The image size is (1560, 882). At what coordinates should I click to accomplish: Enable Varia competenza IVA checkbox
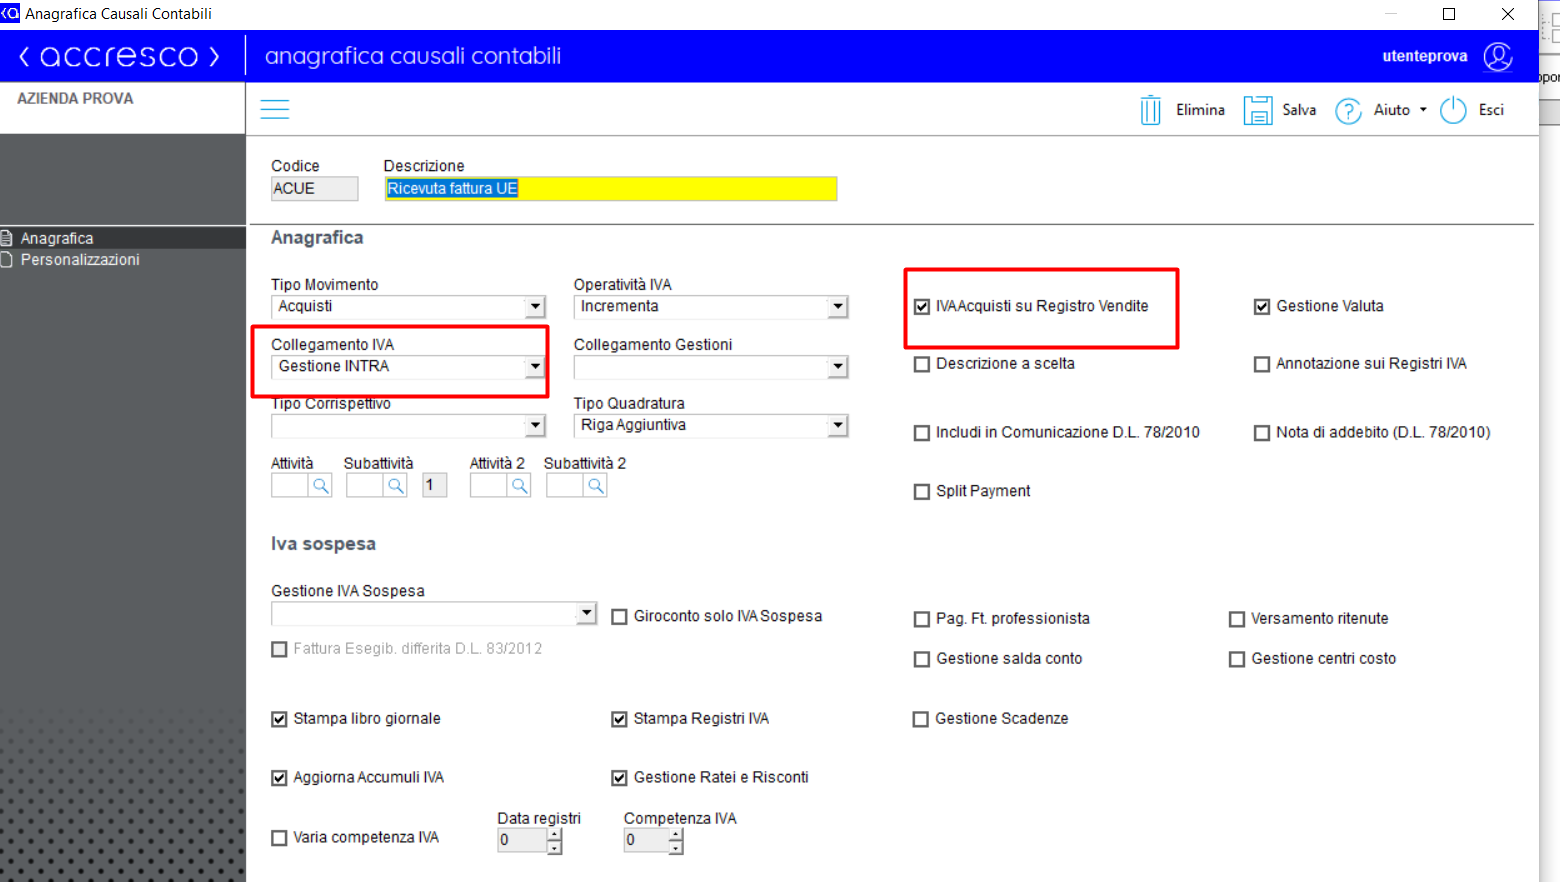coord(279,838)
